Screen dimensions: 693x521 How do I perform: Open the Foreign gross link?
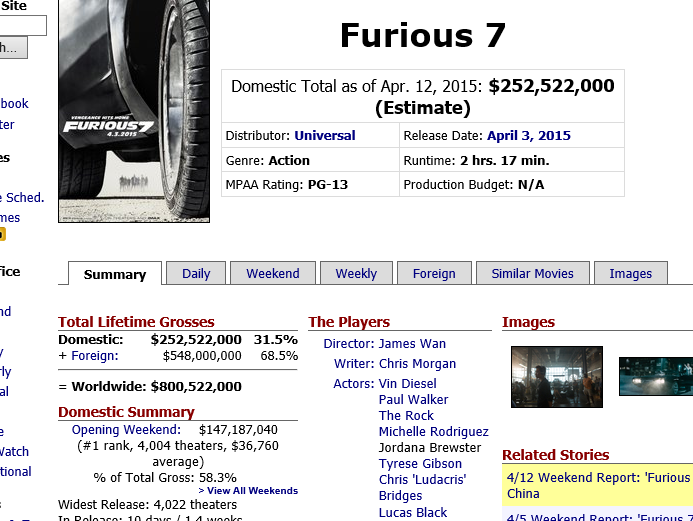click(x=94, y=356)
